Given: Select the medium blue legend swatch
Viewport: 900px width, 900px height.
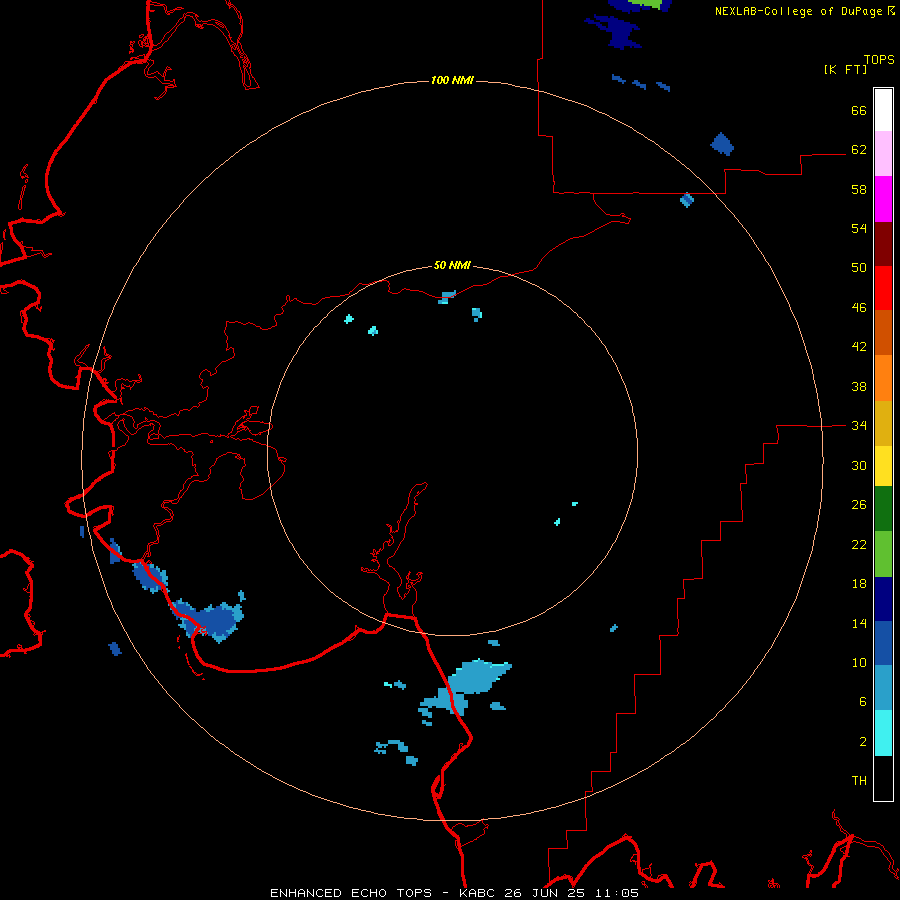Looking at the screenshot, I should (x=883, y=643).
